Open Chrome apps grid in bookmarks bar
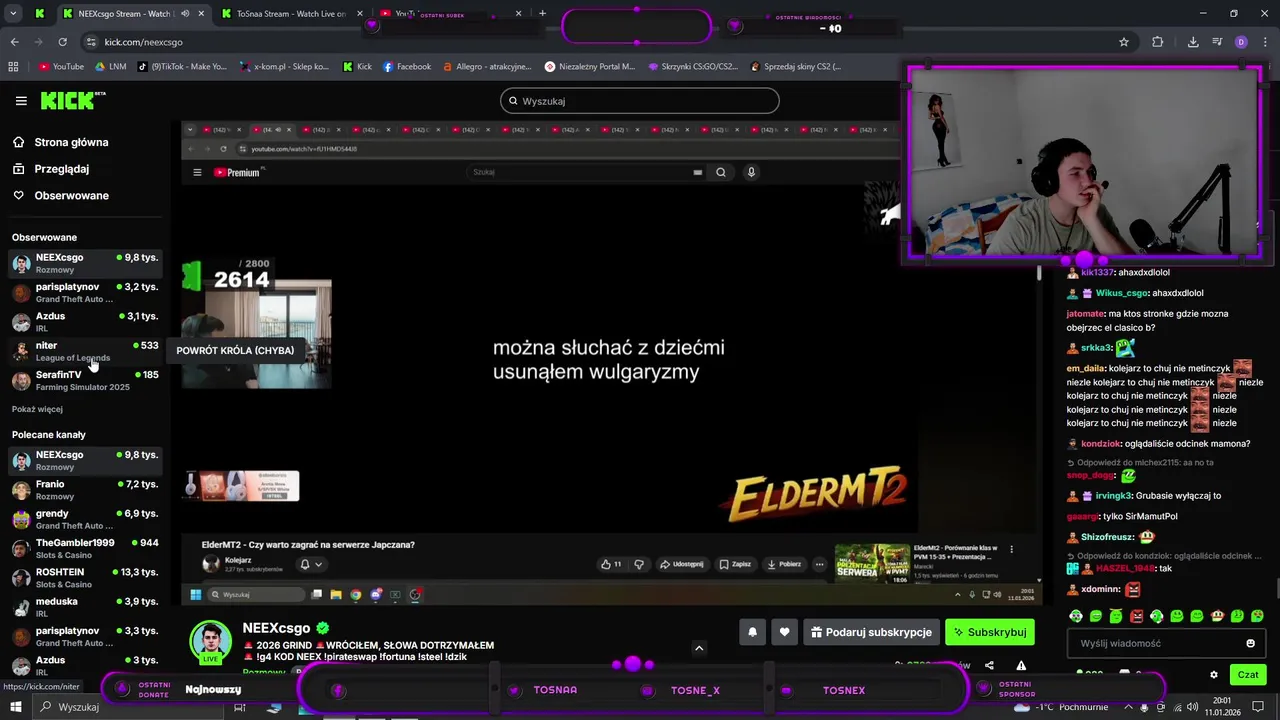 pyautogui.click(x=13, y=67)
